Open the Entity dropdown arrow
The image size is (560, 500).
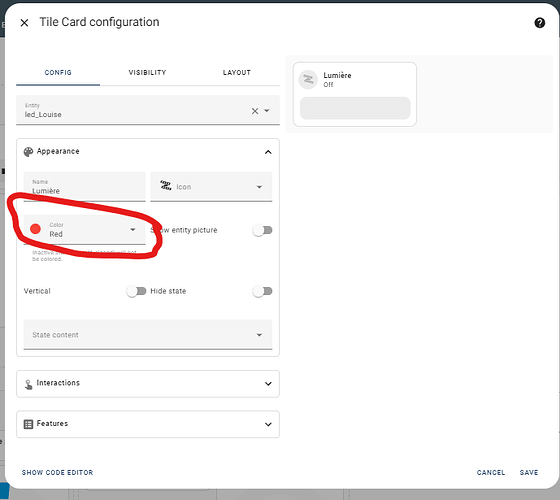(x=267, y=111)
